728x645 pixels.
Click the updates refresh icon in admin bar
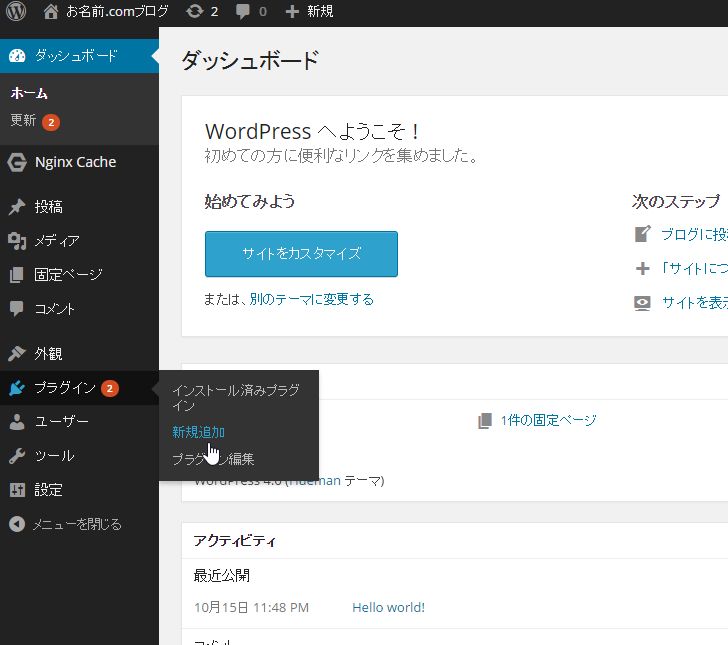pyautogui.click(x=195, y=11)
